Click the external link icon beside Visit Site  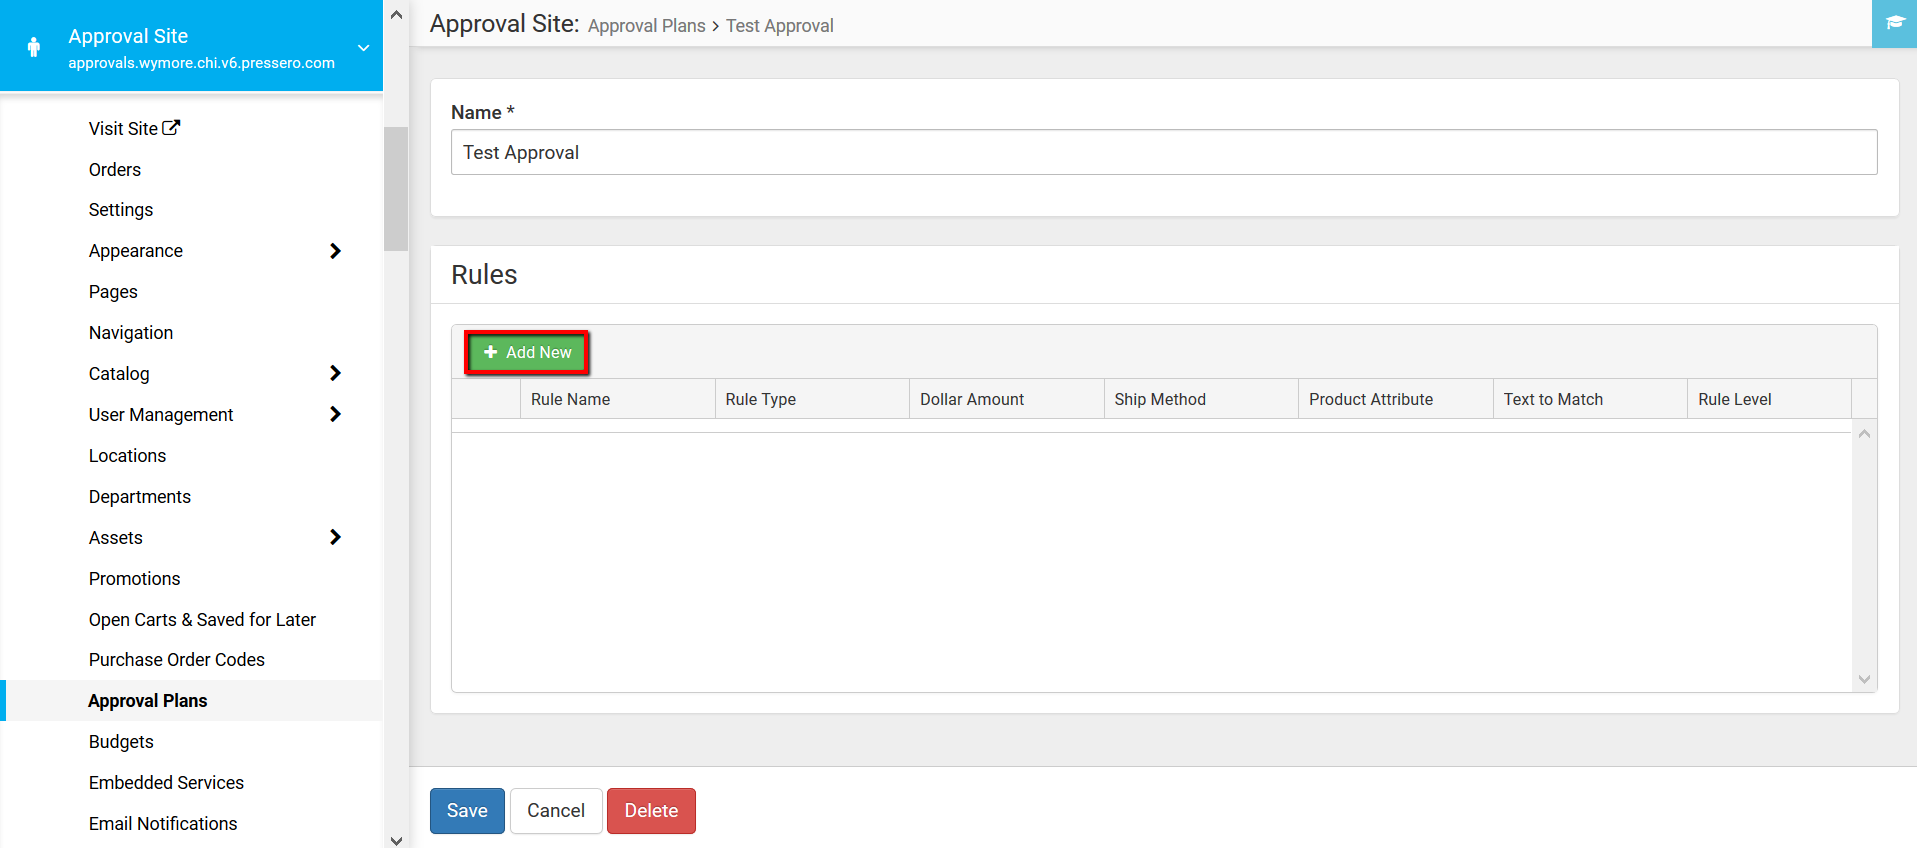pyautogui.click(x=171, y=128)
